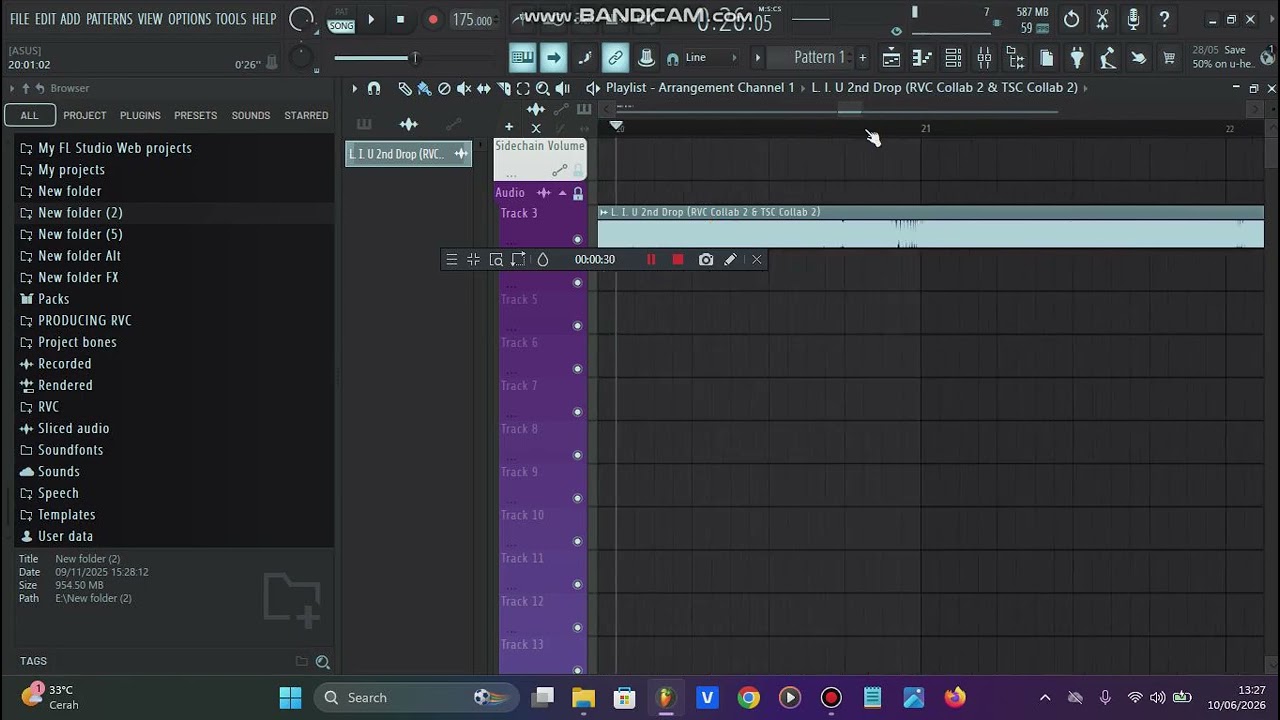Select the playlist draw pencil tool

point(404,88)
